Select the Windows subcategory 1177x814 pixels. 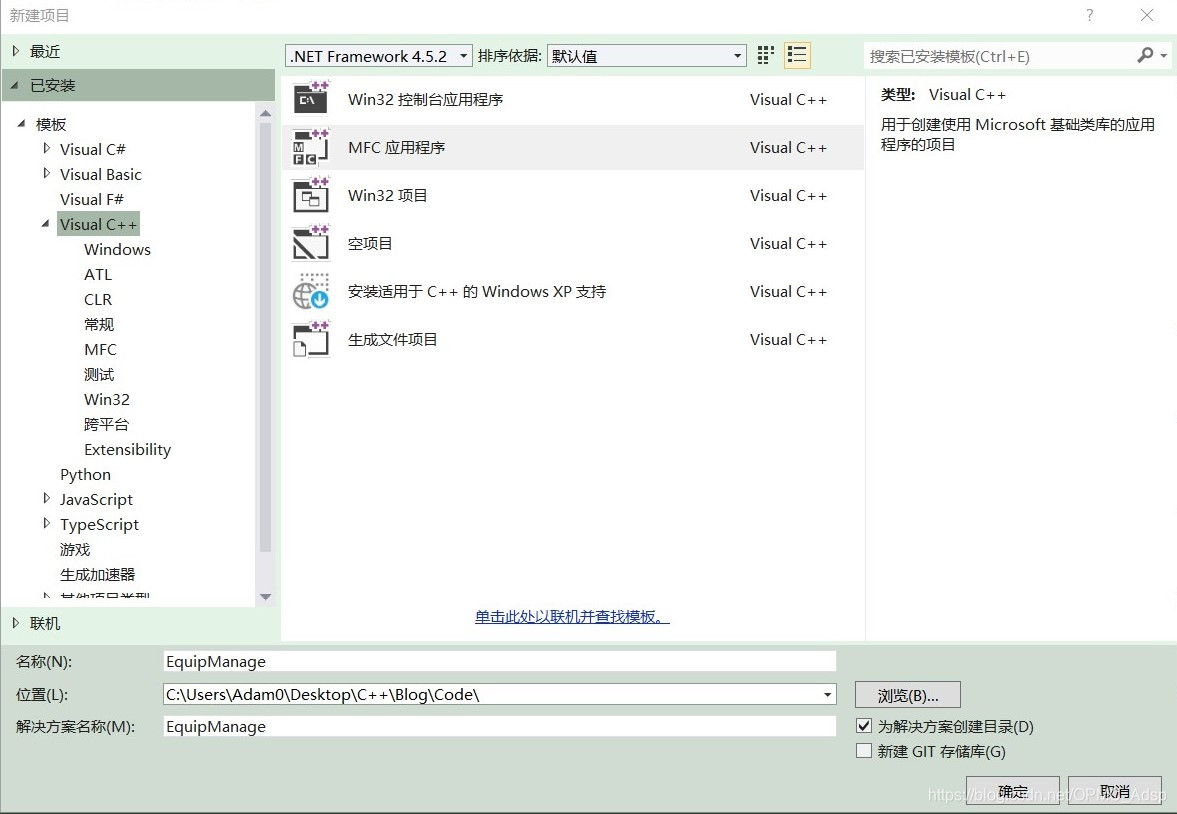(117, 249)
